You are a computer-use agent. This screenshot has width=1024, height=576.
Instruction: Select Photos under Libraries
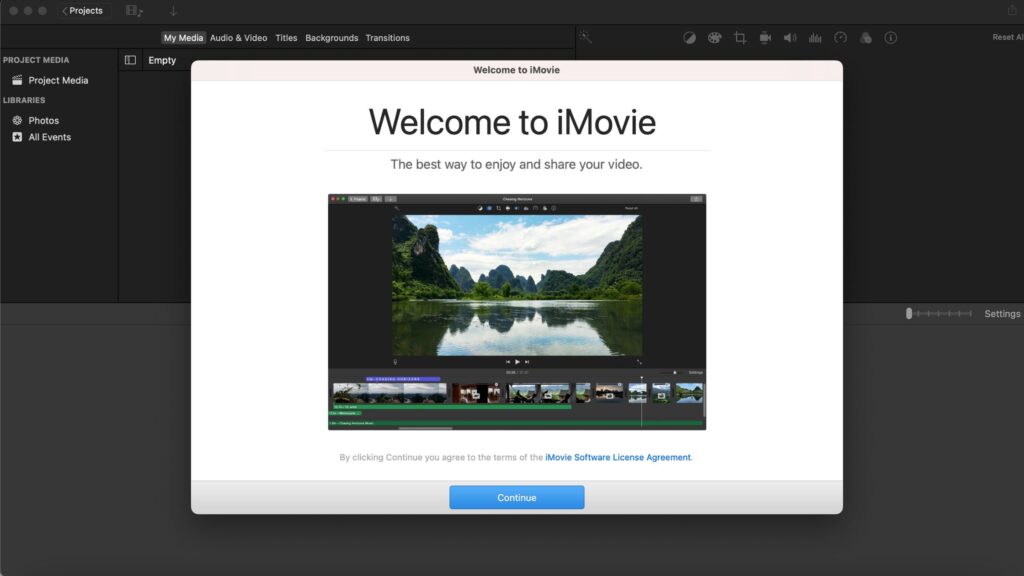pyautogui.click(x=44, y=119)
